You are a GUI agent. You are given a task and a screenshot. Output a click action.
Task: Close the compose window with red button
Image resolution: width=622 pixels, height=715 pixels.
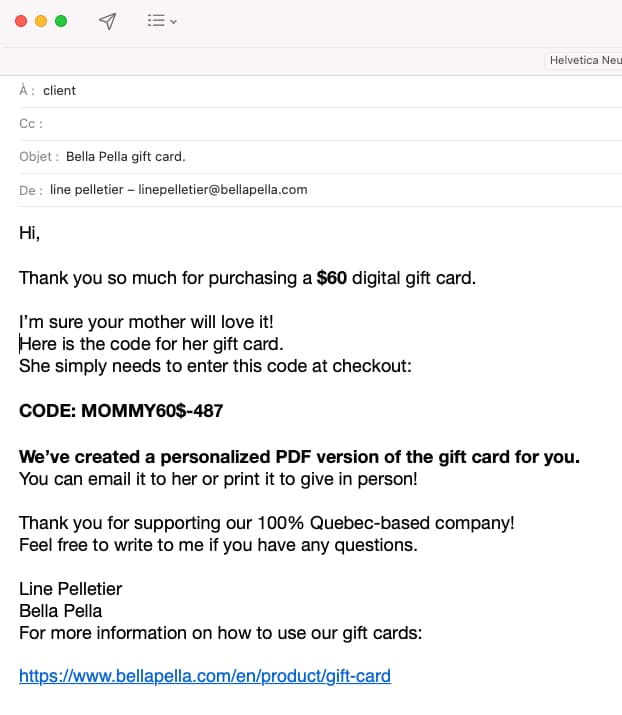click(x=21, y=21)
